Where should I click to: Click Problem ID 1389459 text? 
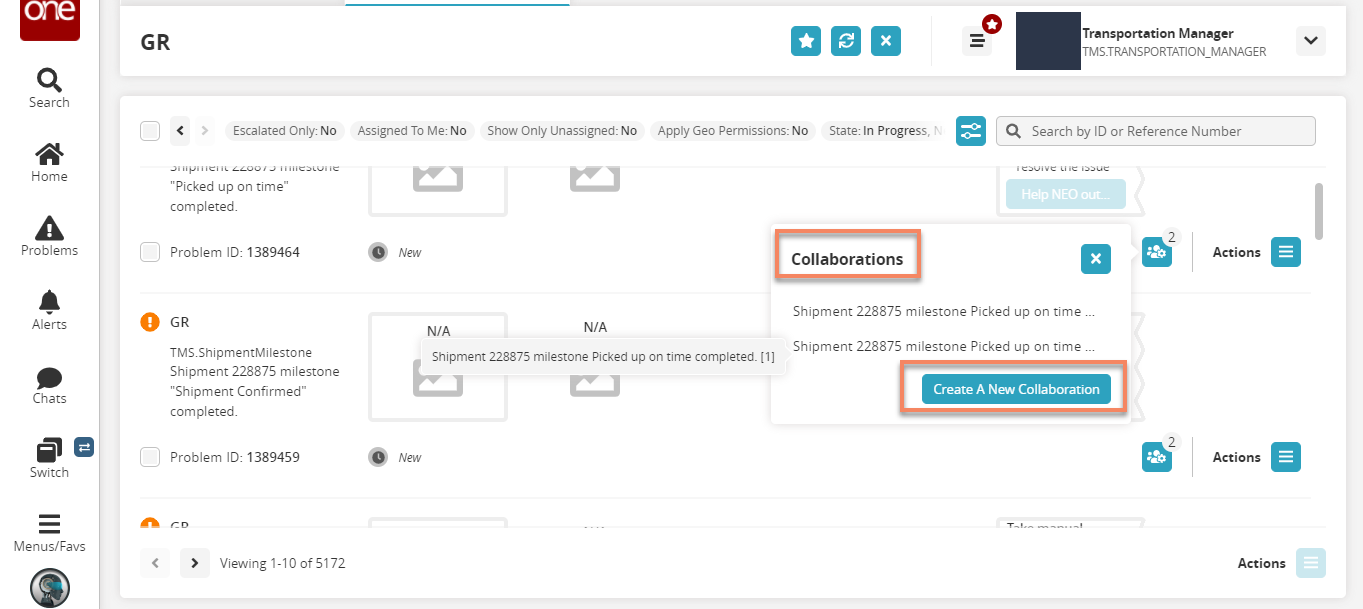click(235, 458)
